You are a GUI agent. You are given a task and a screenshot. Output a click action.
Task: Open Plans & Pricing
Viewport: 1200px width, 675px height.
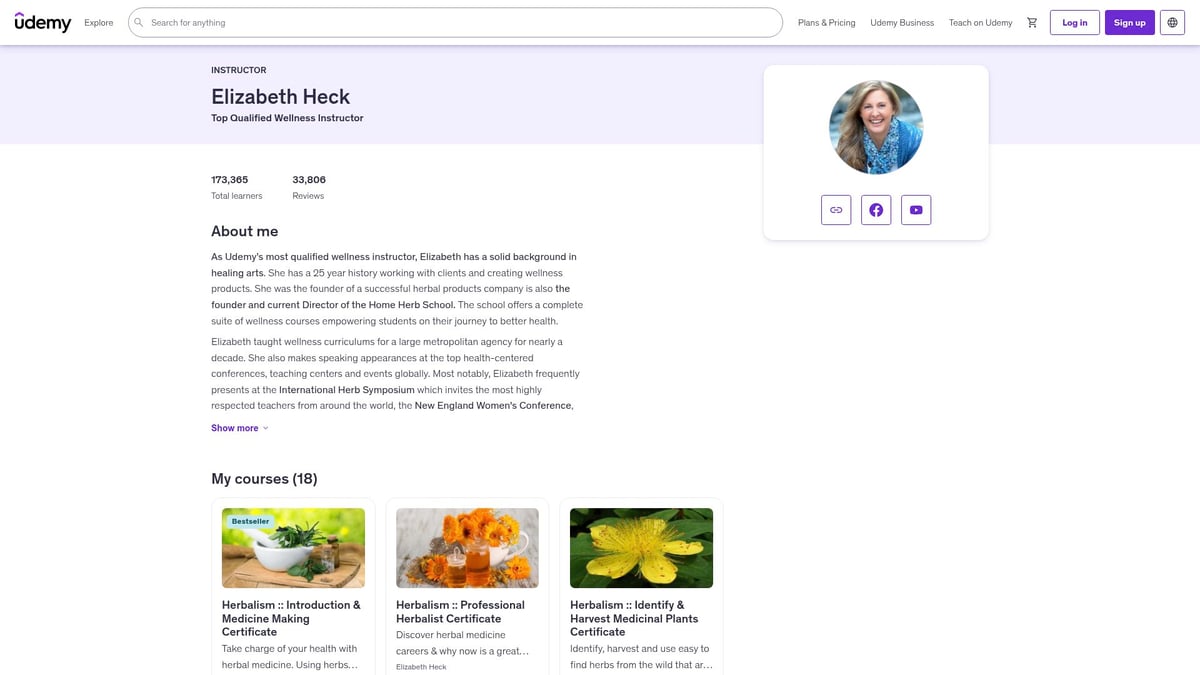[826, 21]
